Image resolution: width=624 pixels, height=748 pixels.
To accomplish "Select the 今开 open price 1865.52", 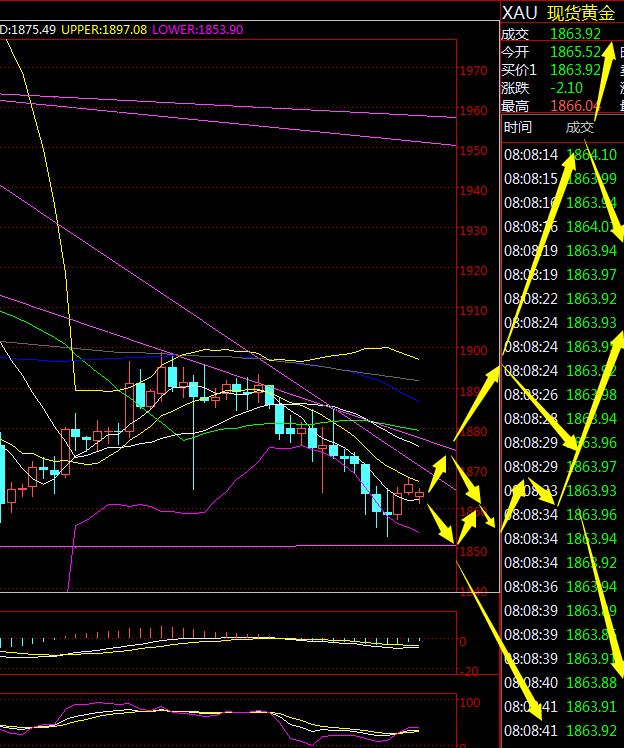I will pyautogui.click(x=576, y=52).
